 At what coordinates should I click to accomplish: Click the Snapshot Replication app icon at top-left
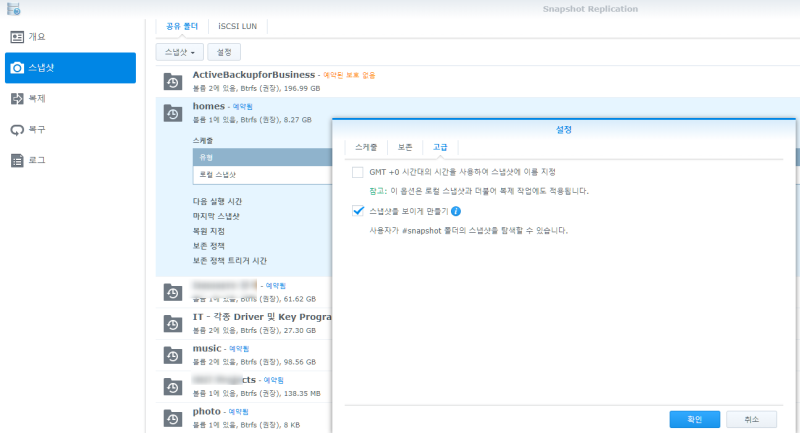coord(14,9)
